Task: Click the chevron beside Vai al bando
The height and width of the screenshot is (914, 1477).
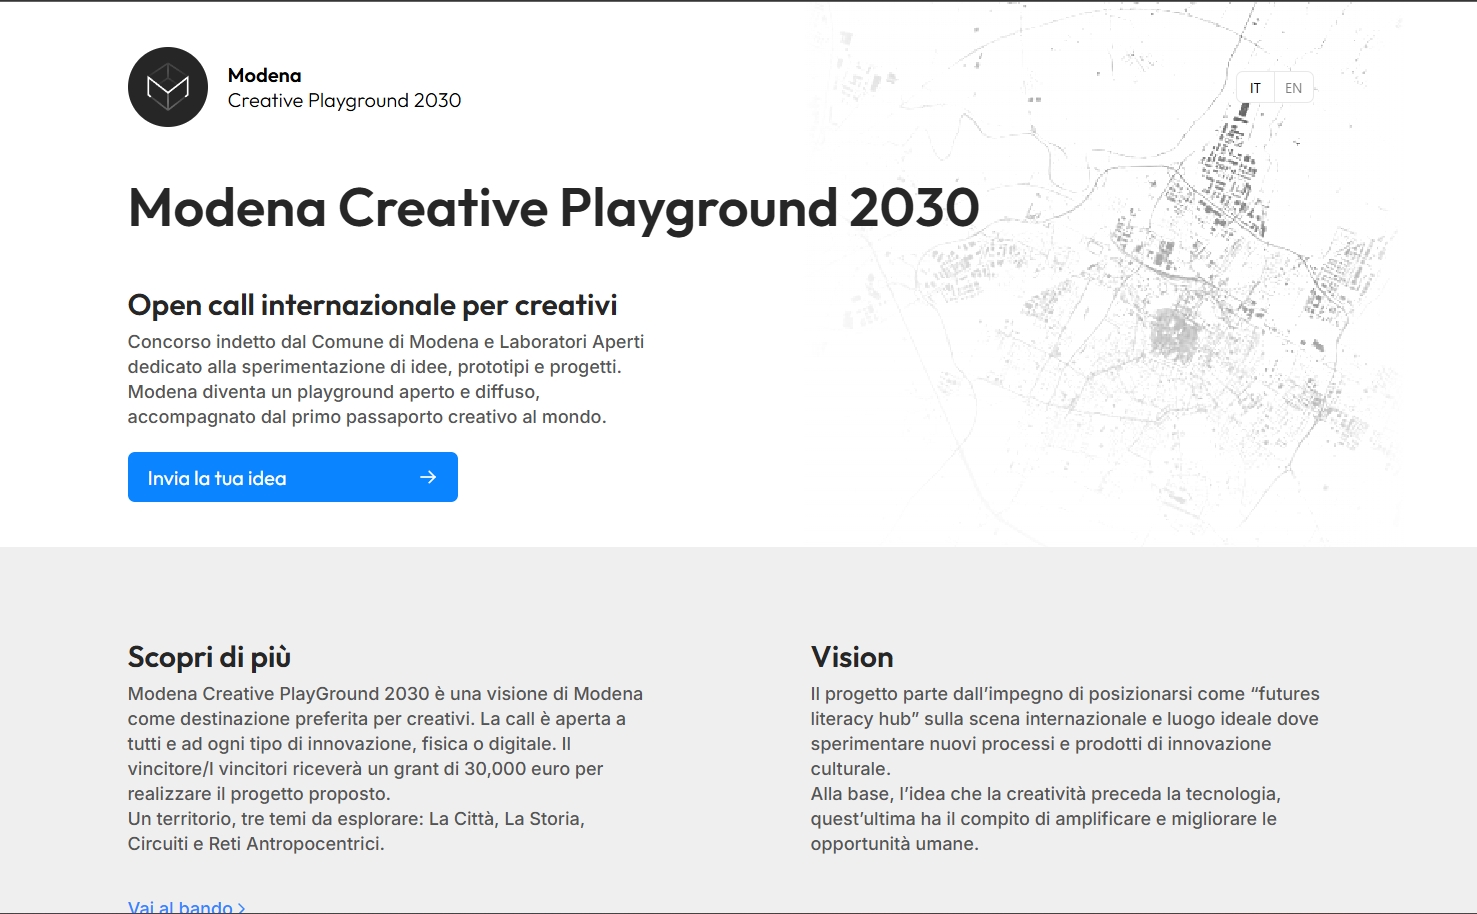Action: click(241, 907)
